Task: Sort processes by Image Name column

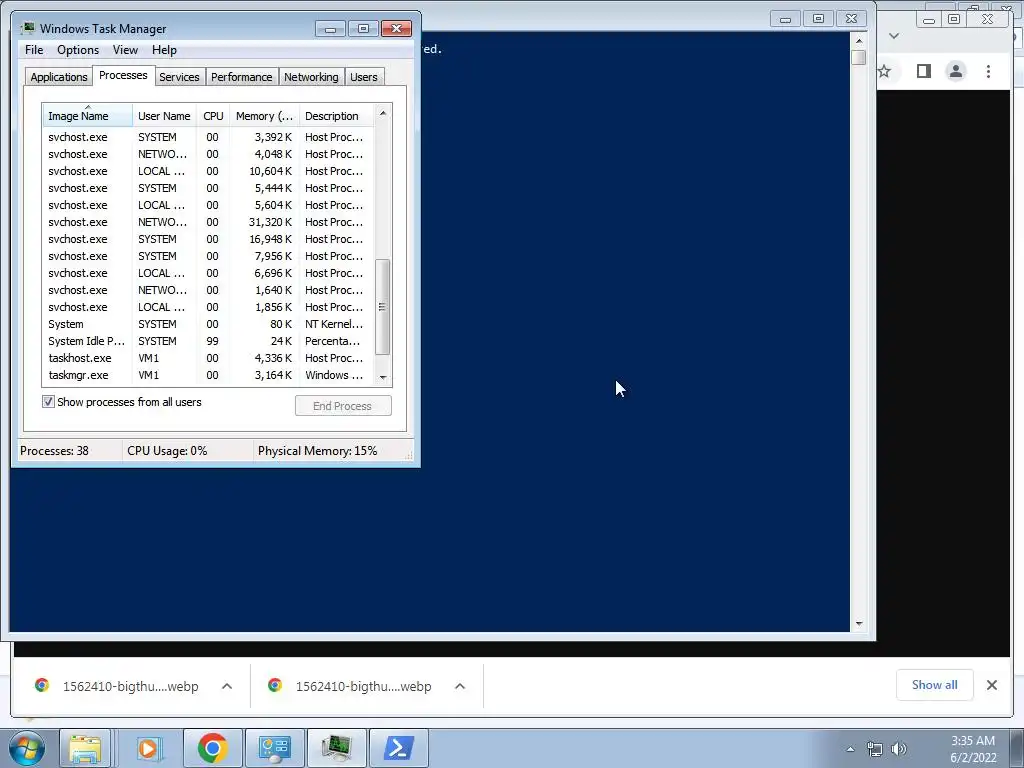Action: [88, 116]
